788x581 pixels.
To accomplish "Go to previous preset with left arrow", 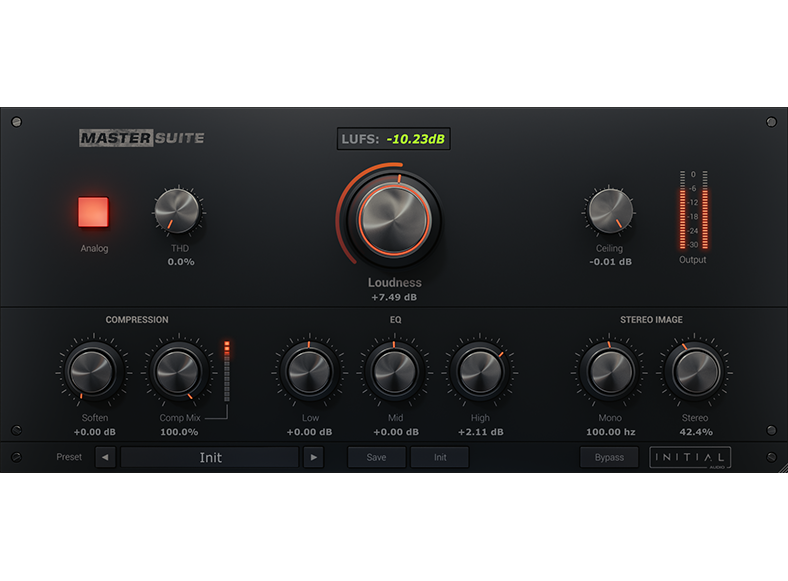I will click(x=105, y=457).
